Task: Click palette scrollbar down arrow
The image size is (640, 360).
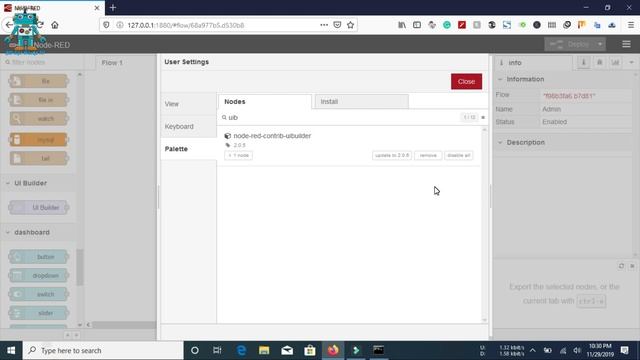Action: 80,325
